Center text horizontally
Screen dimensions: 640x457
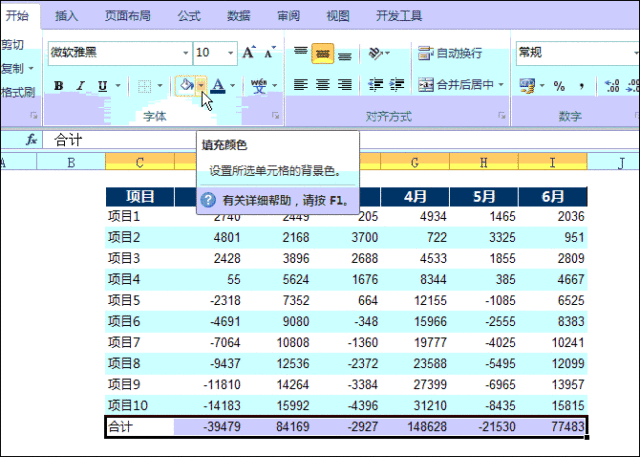[322, 85]
